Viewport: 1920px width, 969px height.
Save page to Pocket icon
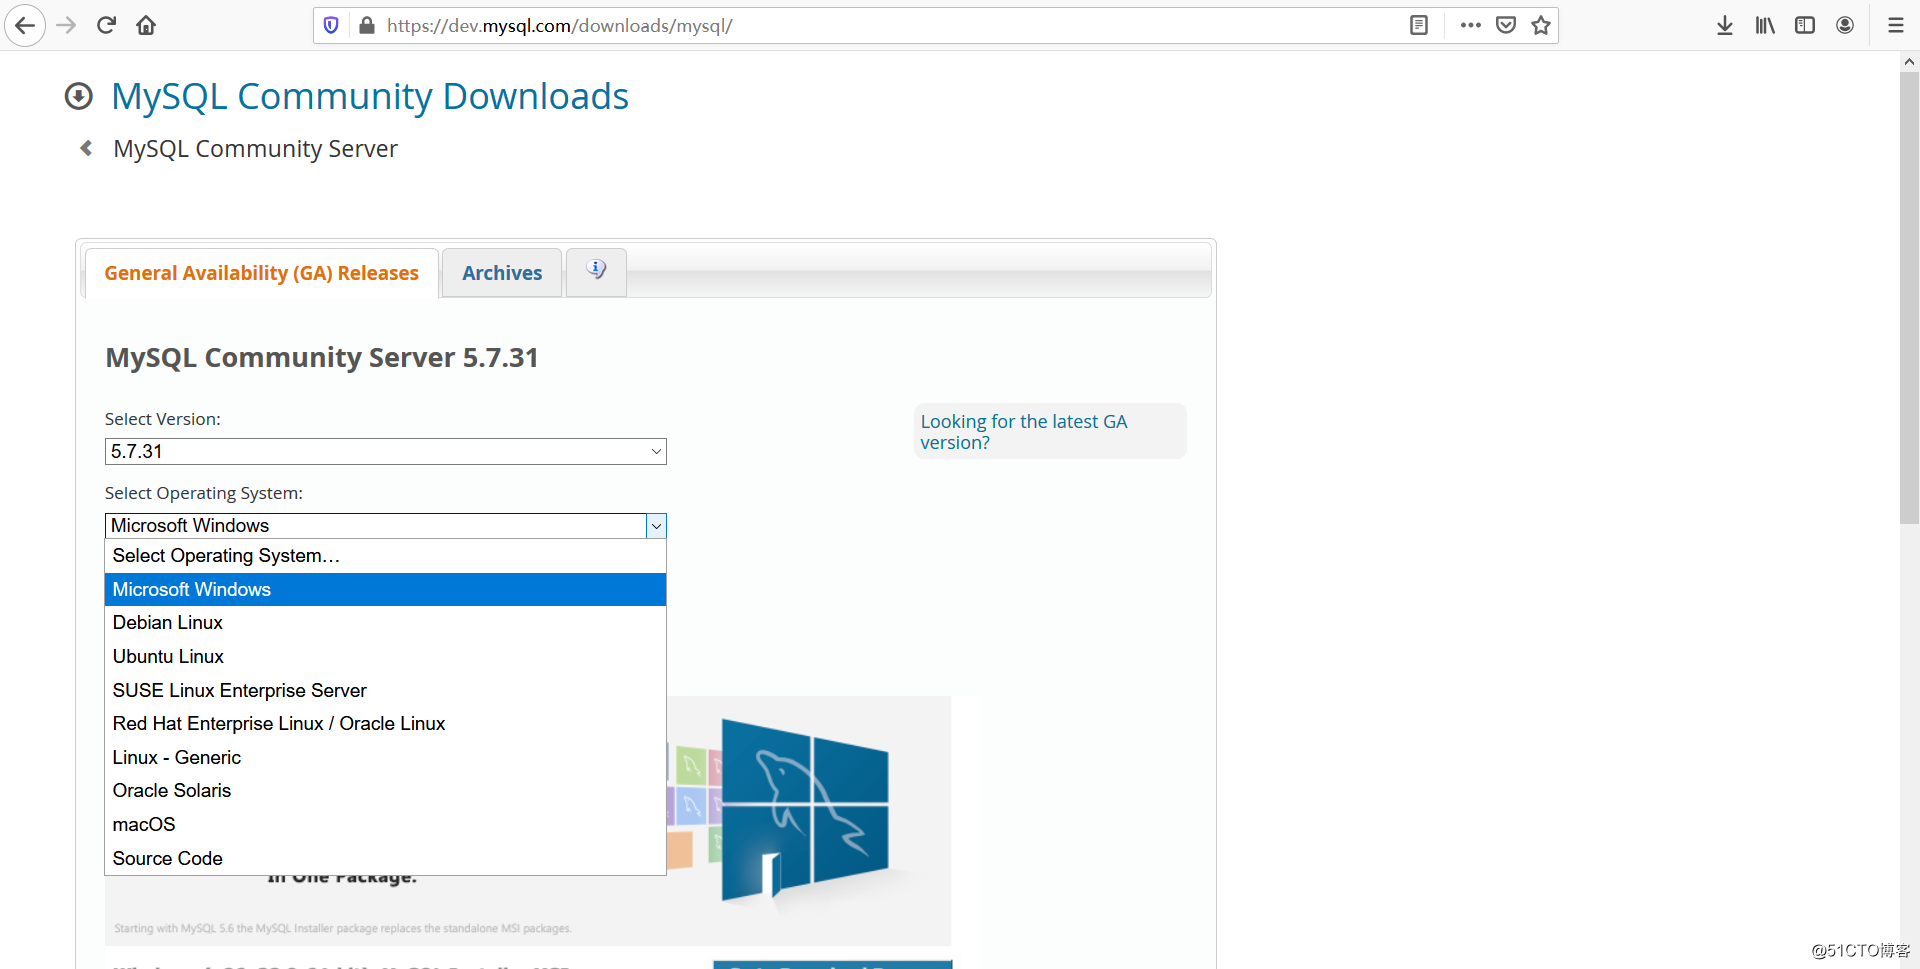tap(1506, 25)
